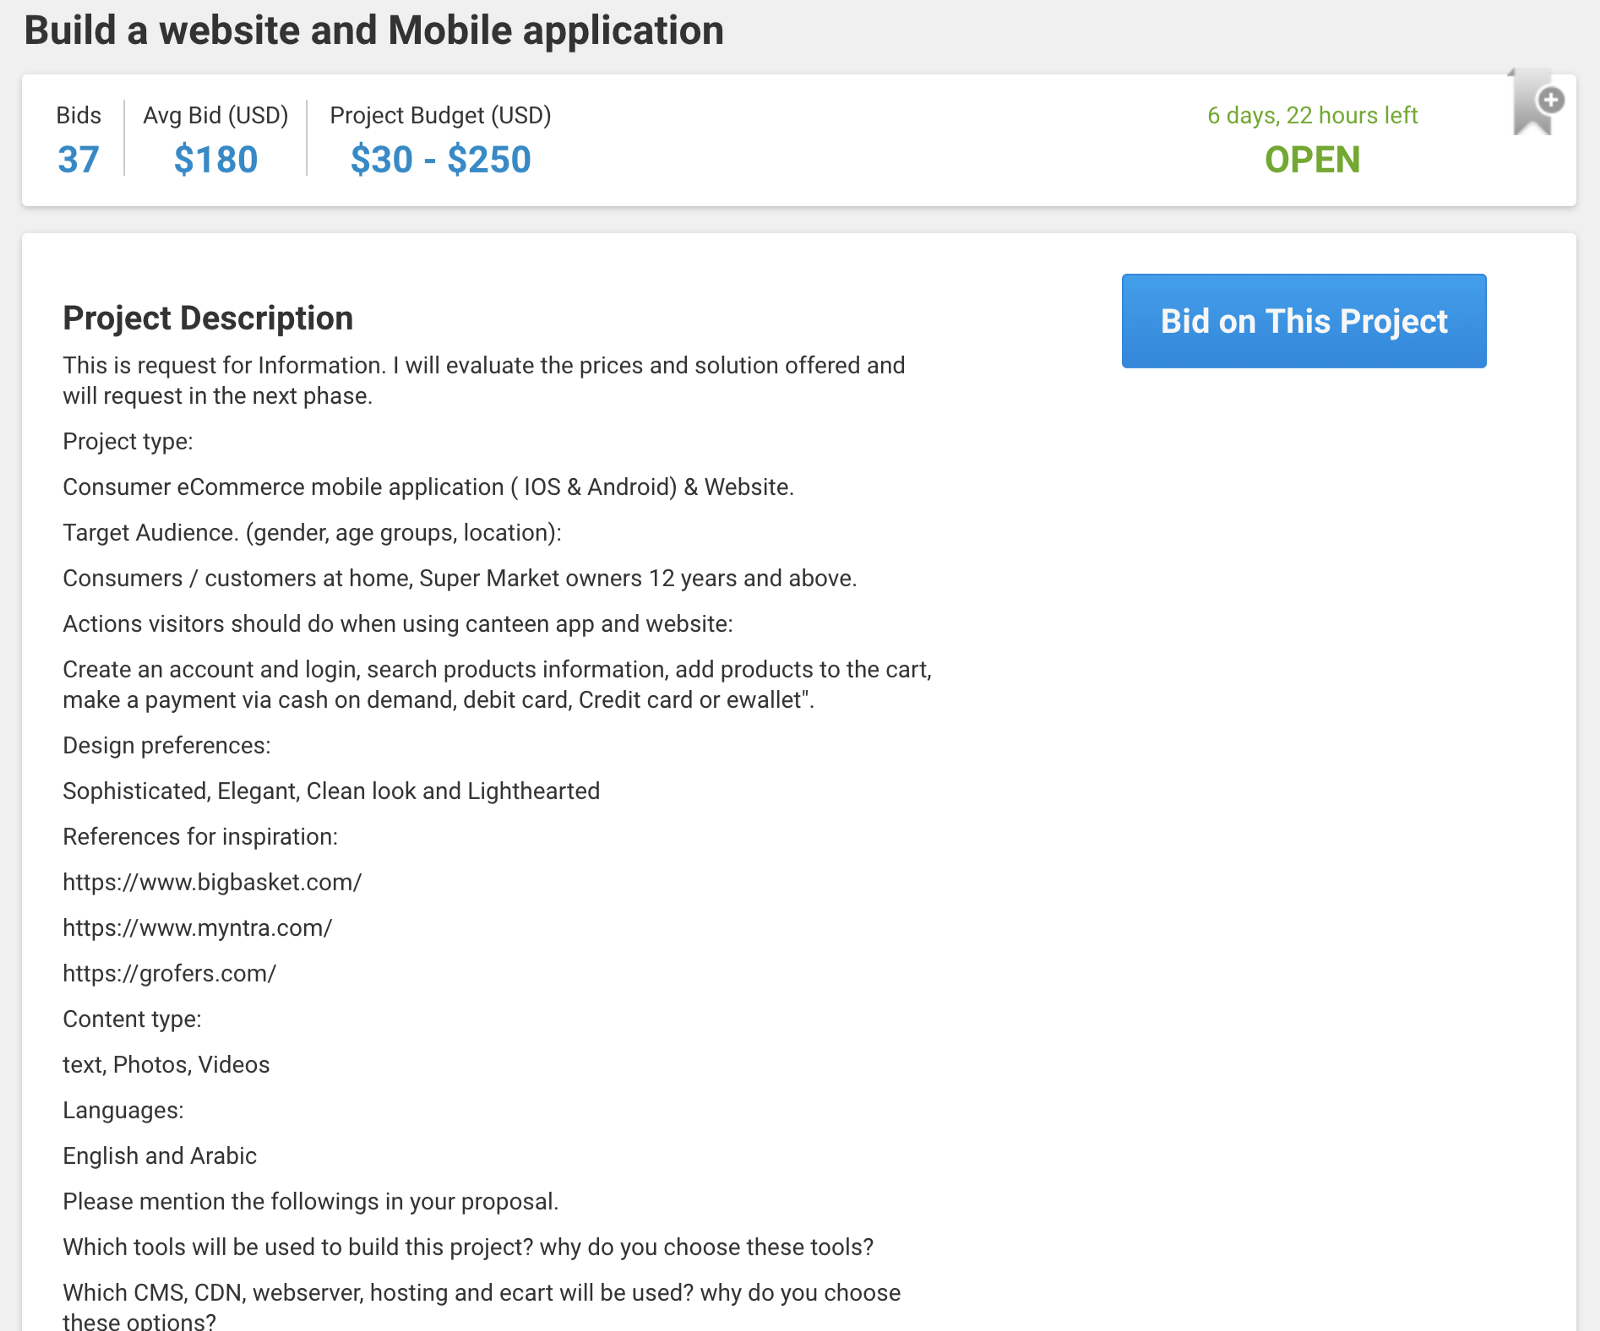Click the page title about website and Mobile application
Viewport: 1600px width, 1331px height.
374,31
